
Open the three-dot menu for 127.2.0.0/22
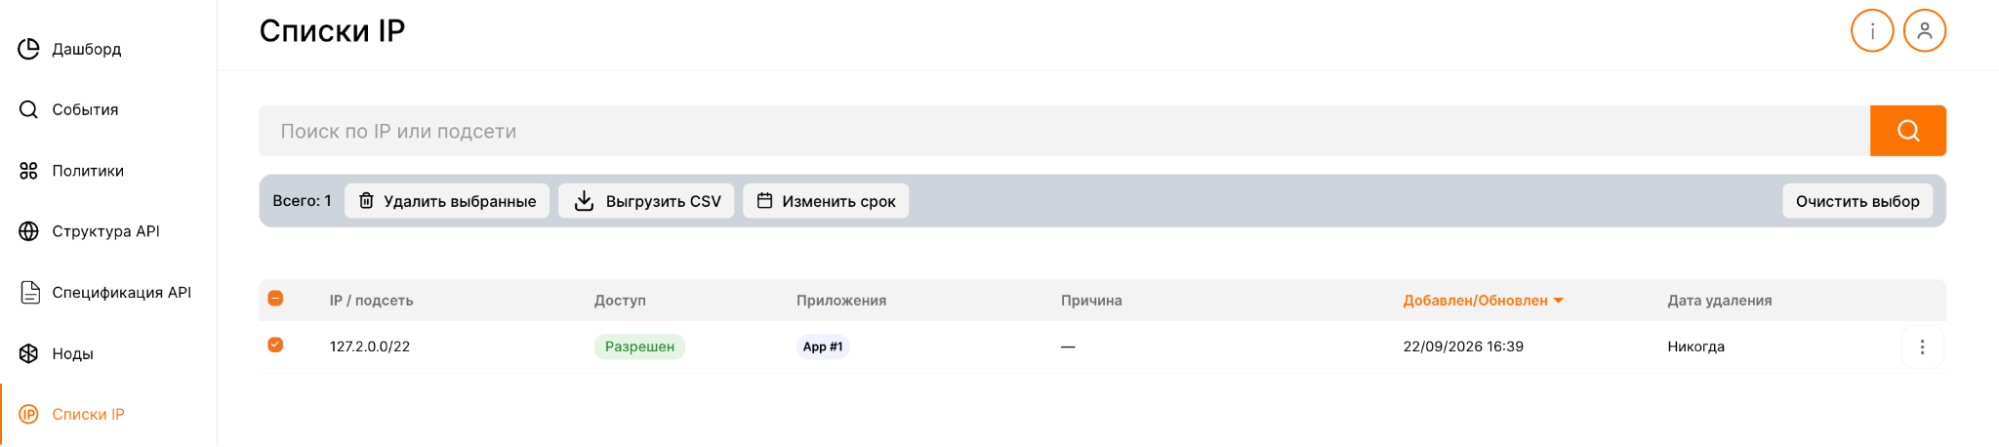tap(1922, 347)
